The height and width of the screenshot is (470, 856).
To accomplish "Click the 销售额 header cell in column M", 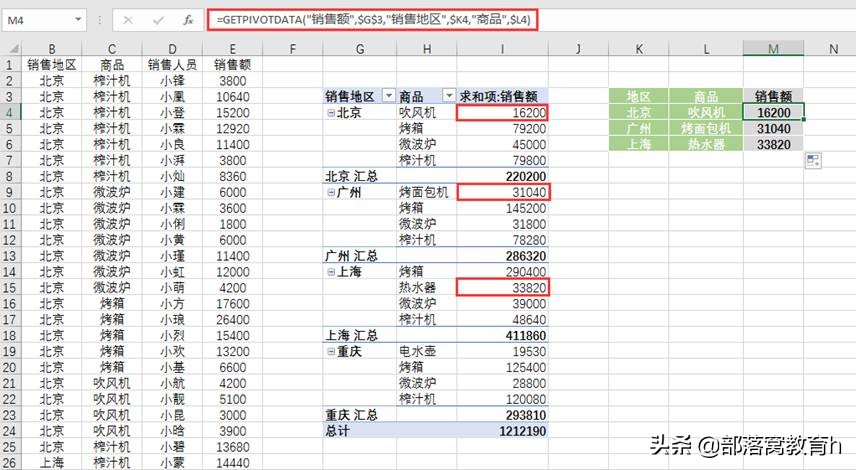I will (773, 97).
